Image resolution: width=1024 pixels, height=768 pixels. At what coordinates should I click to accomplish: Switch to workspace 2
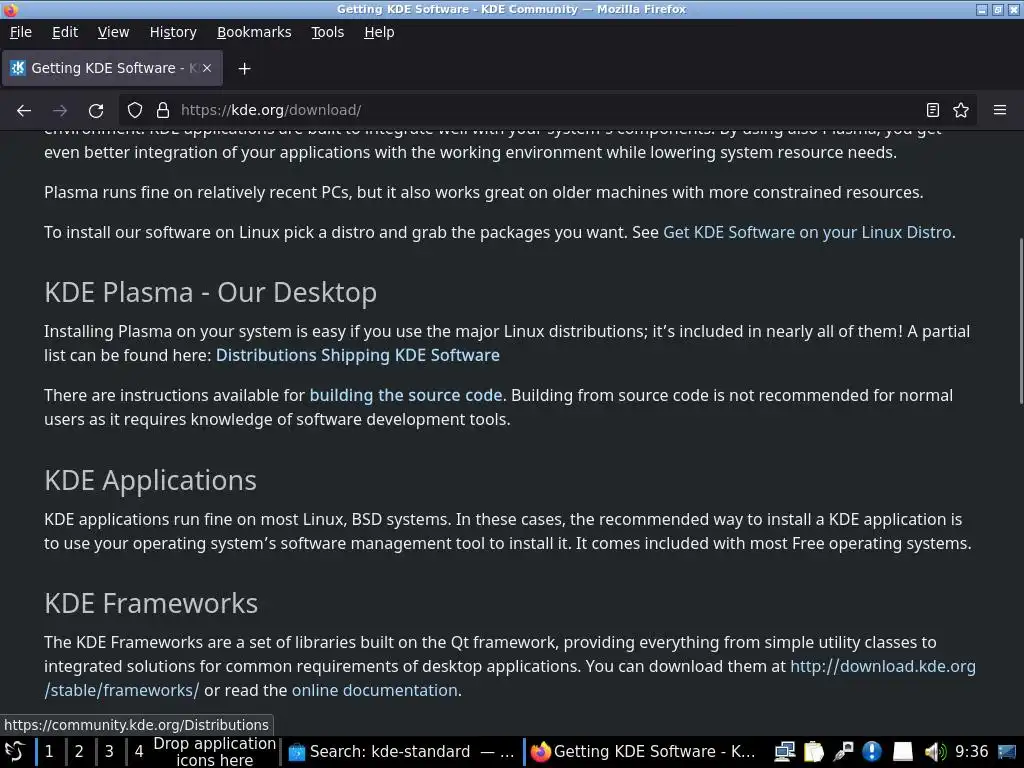coord(79,752)
